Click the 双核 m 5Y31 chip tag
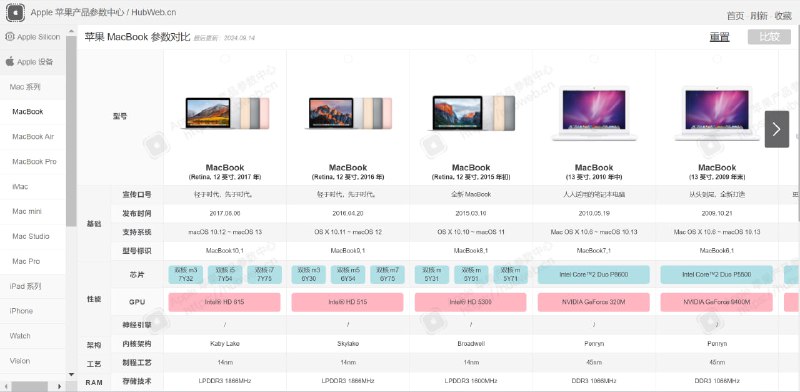Image resolution: width=800 pixels, height=392 pixels. point(432,275)
